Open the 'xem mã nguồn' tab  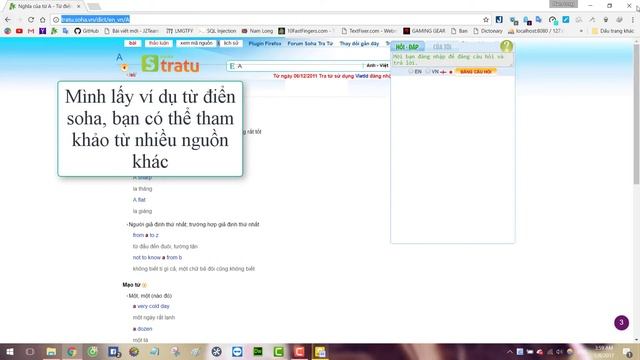196,43
